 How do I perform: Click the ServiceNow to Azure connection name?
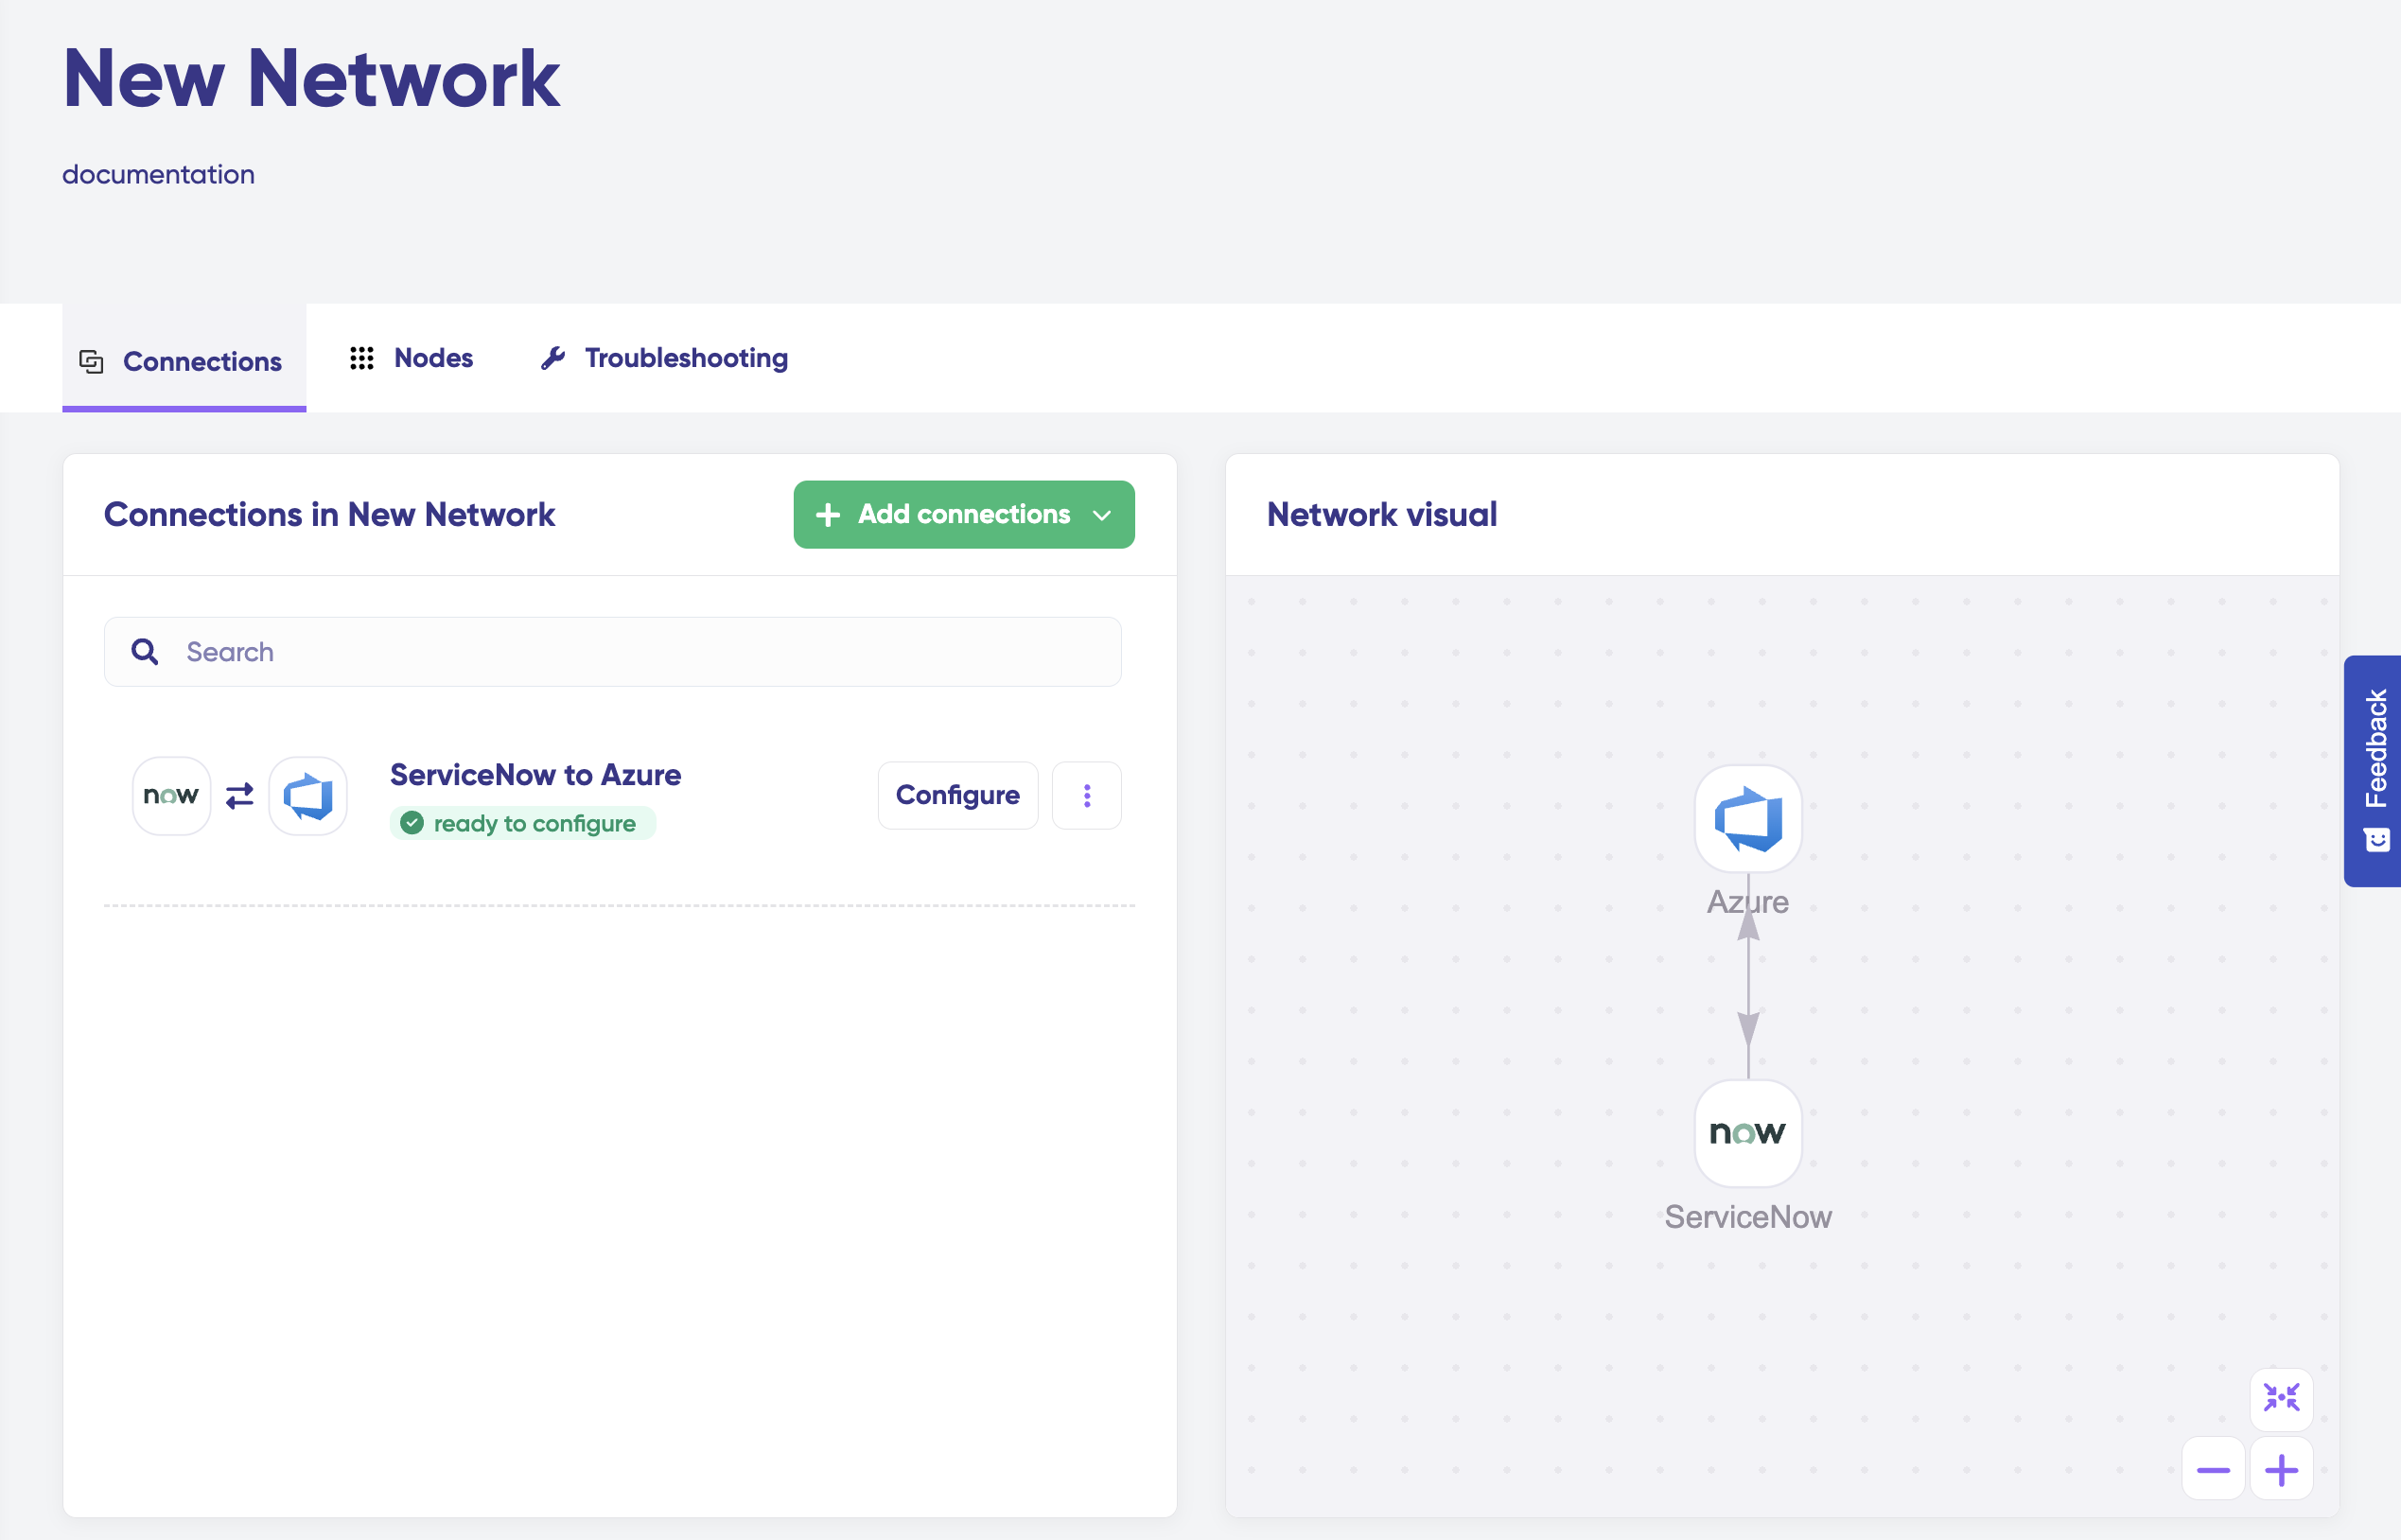[x=535, y=775]
